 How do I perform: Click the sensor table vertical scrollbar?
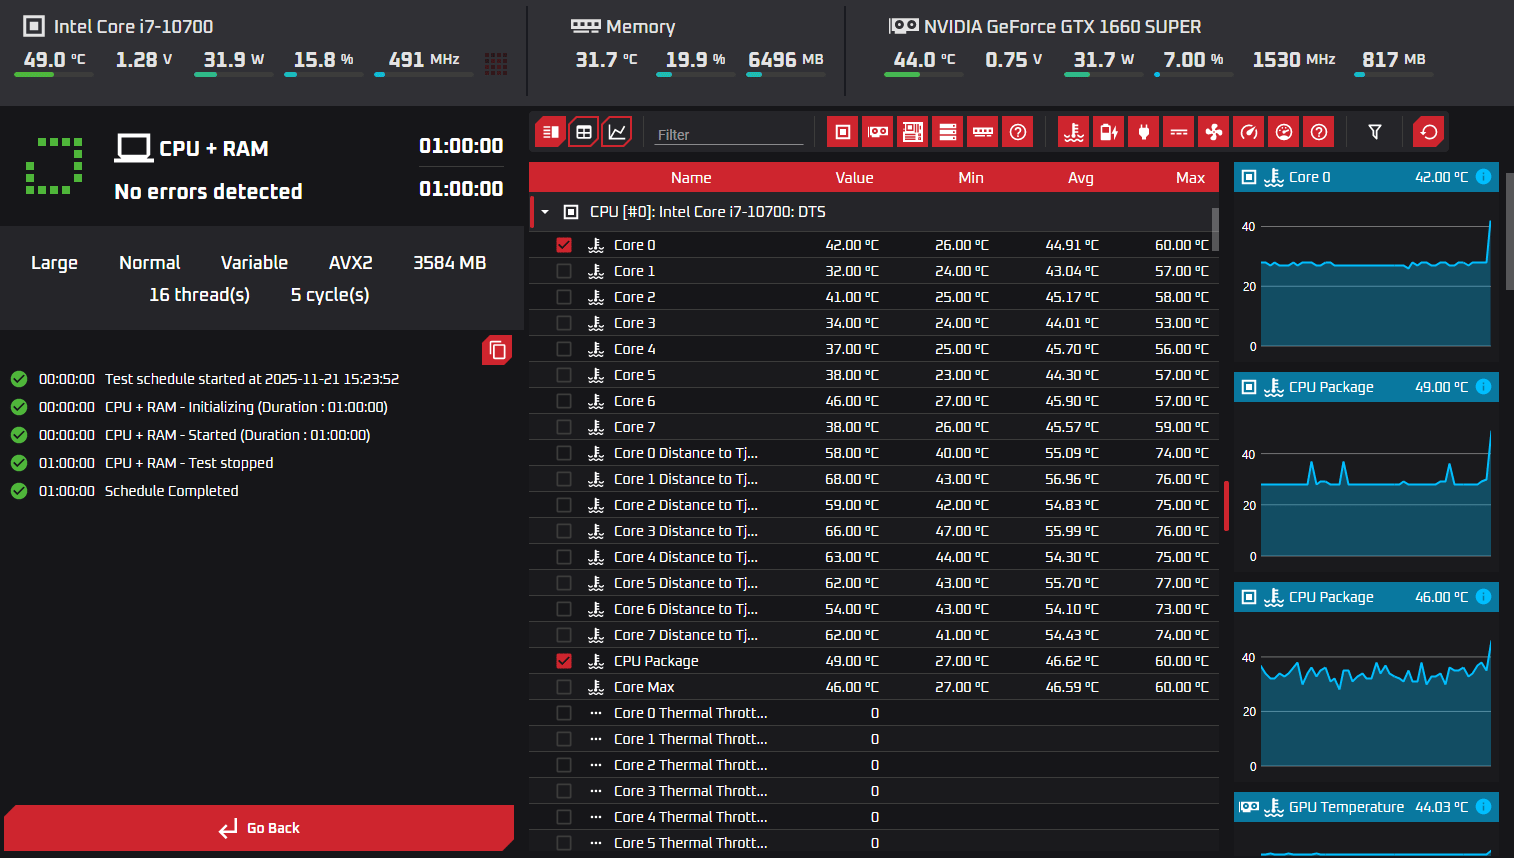click(x=1215, y=230)
